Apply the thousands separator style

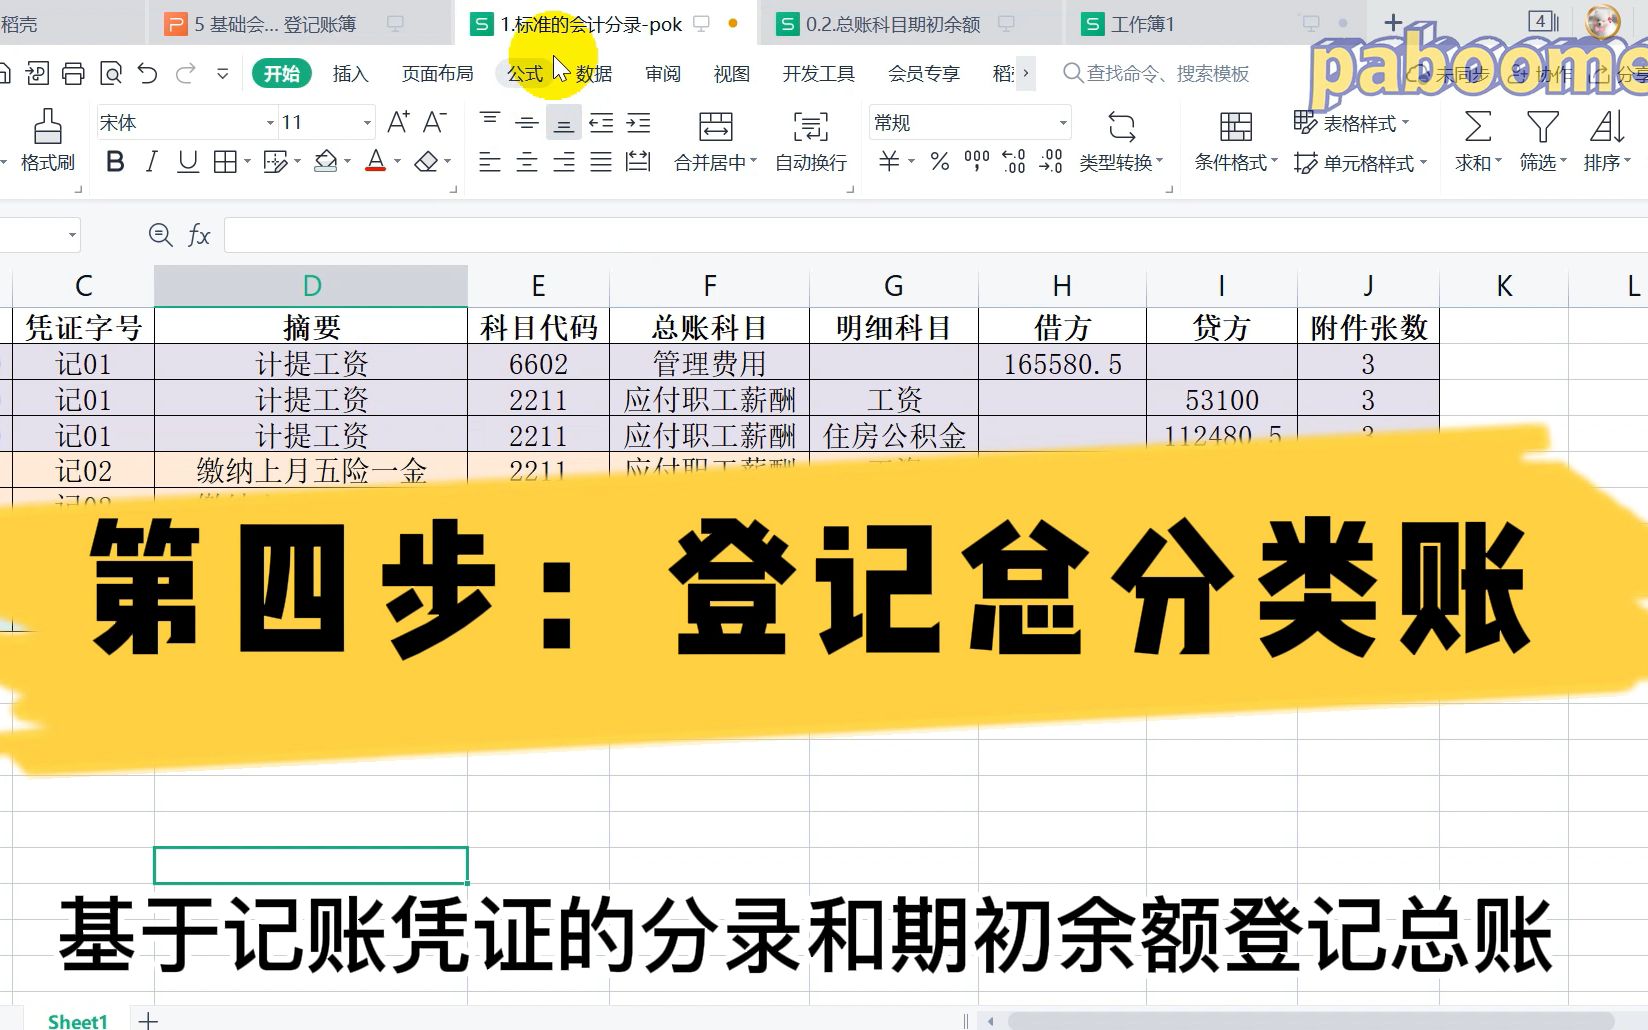point(976,162)
